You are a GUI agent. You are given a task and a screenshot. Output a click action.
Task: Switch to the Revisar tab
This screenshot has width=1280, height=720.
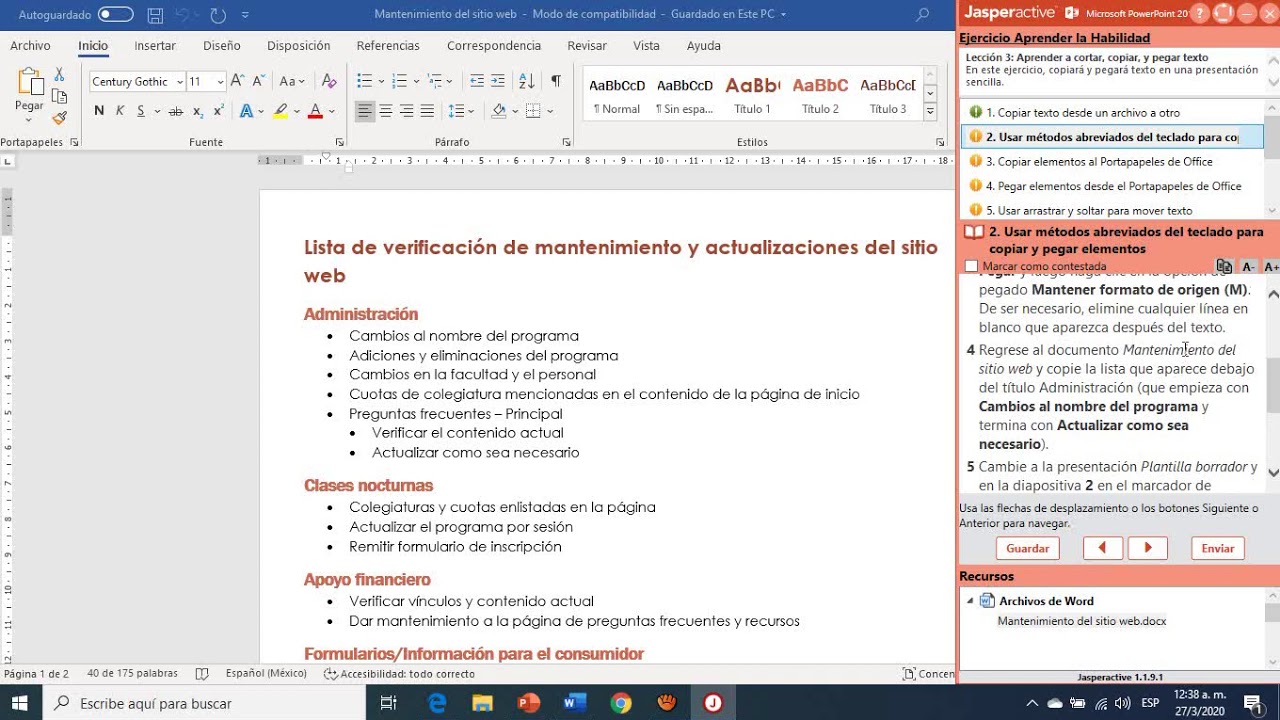coord(587,46)
